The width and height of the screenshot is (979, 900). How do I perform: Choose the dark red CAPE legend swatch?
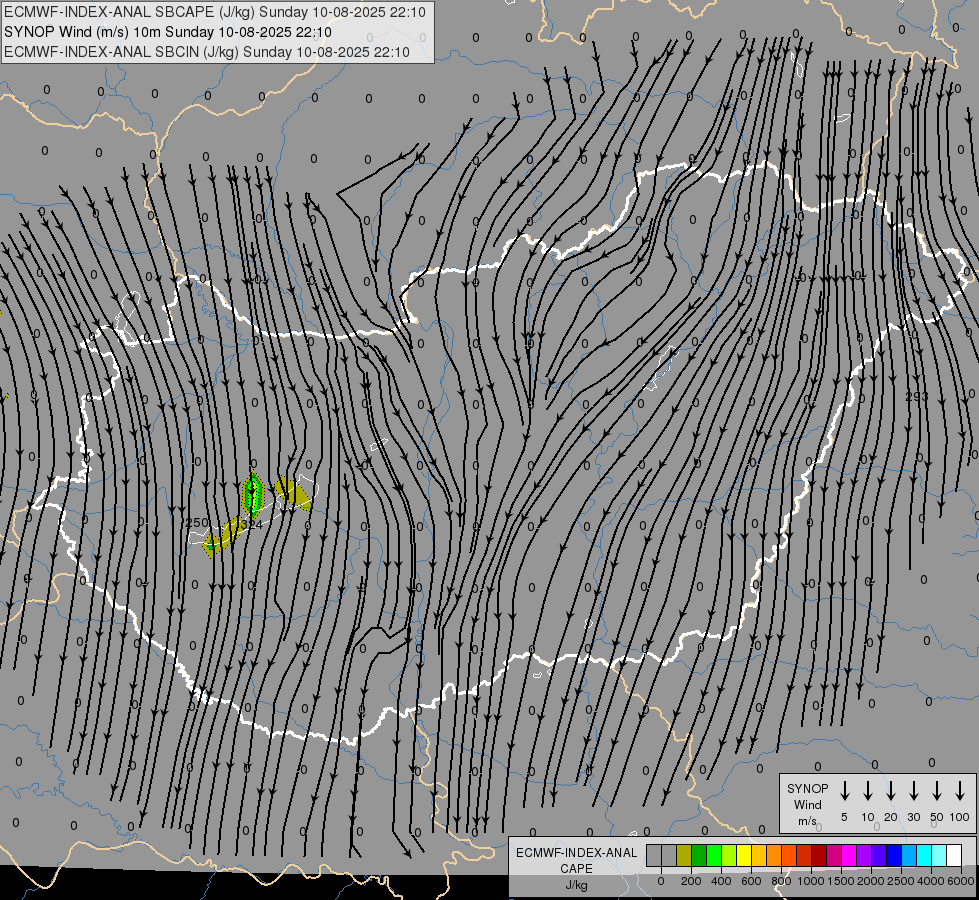click(819, 855)
